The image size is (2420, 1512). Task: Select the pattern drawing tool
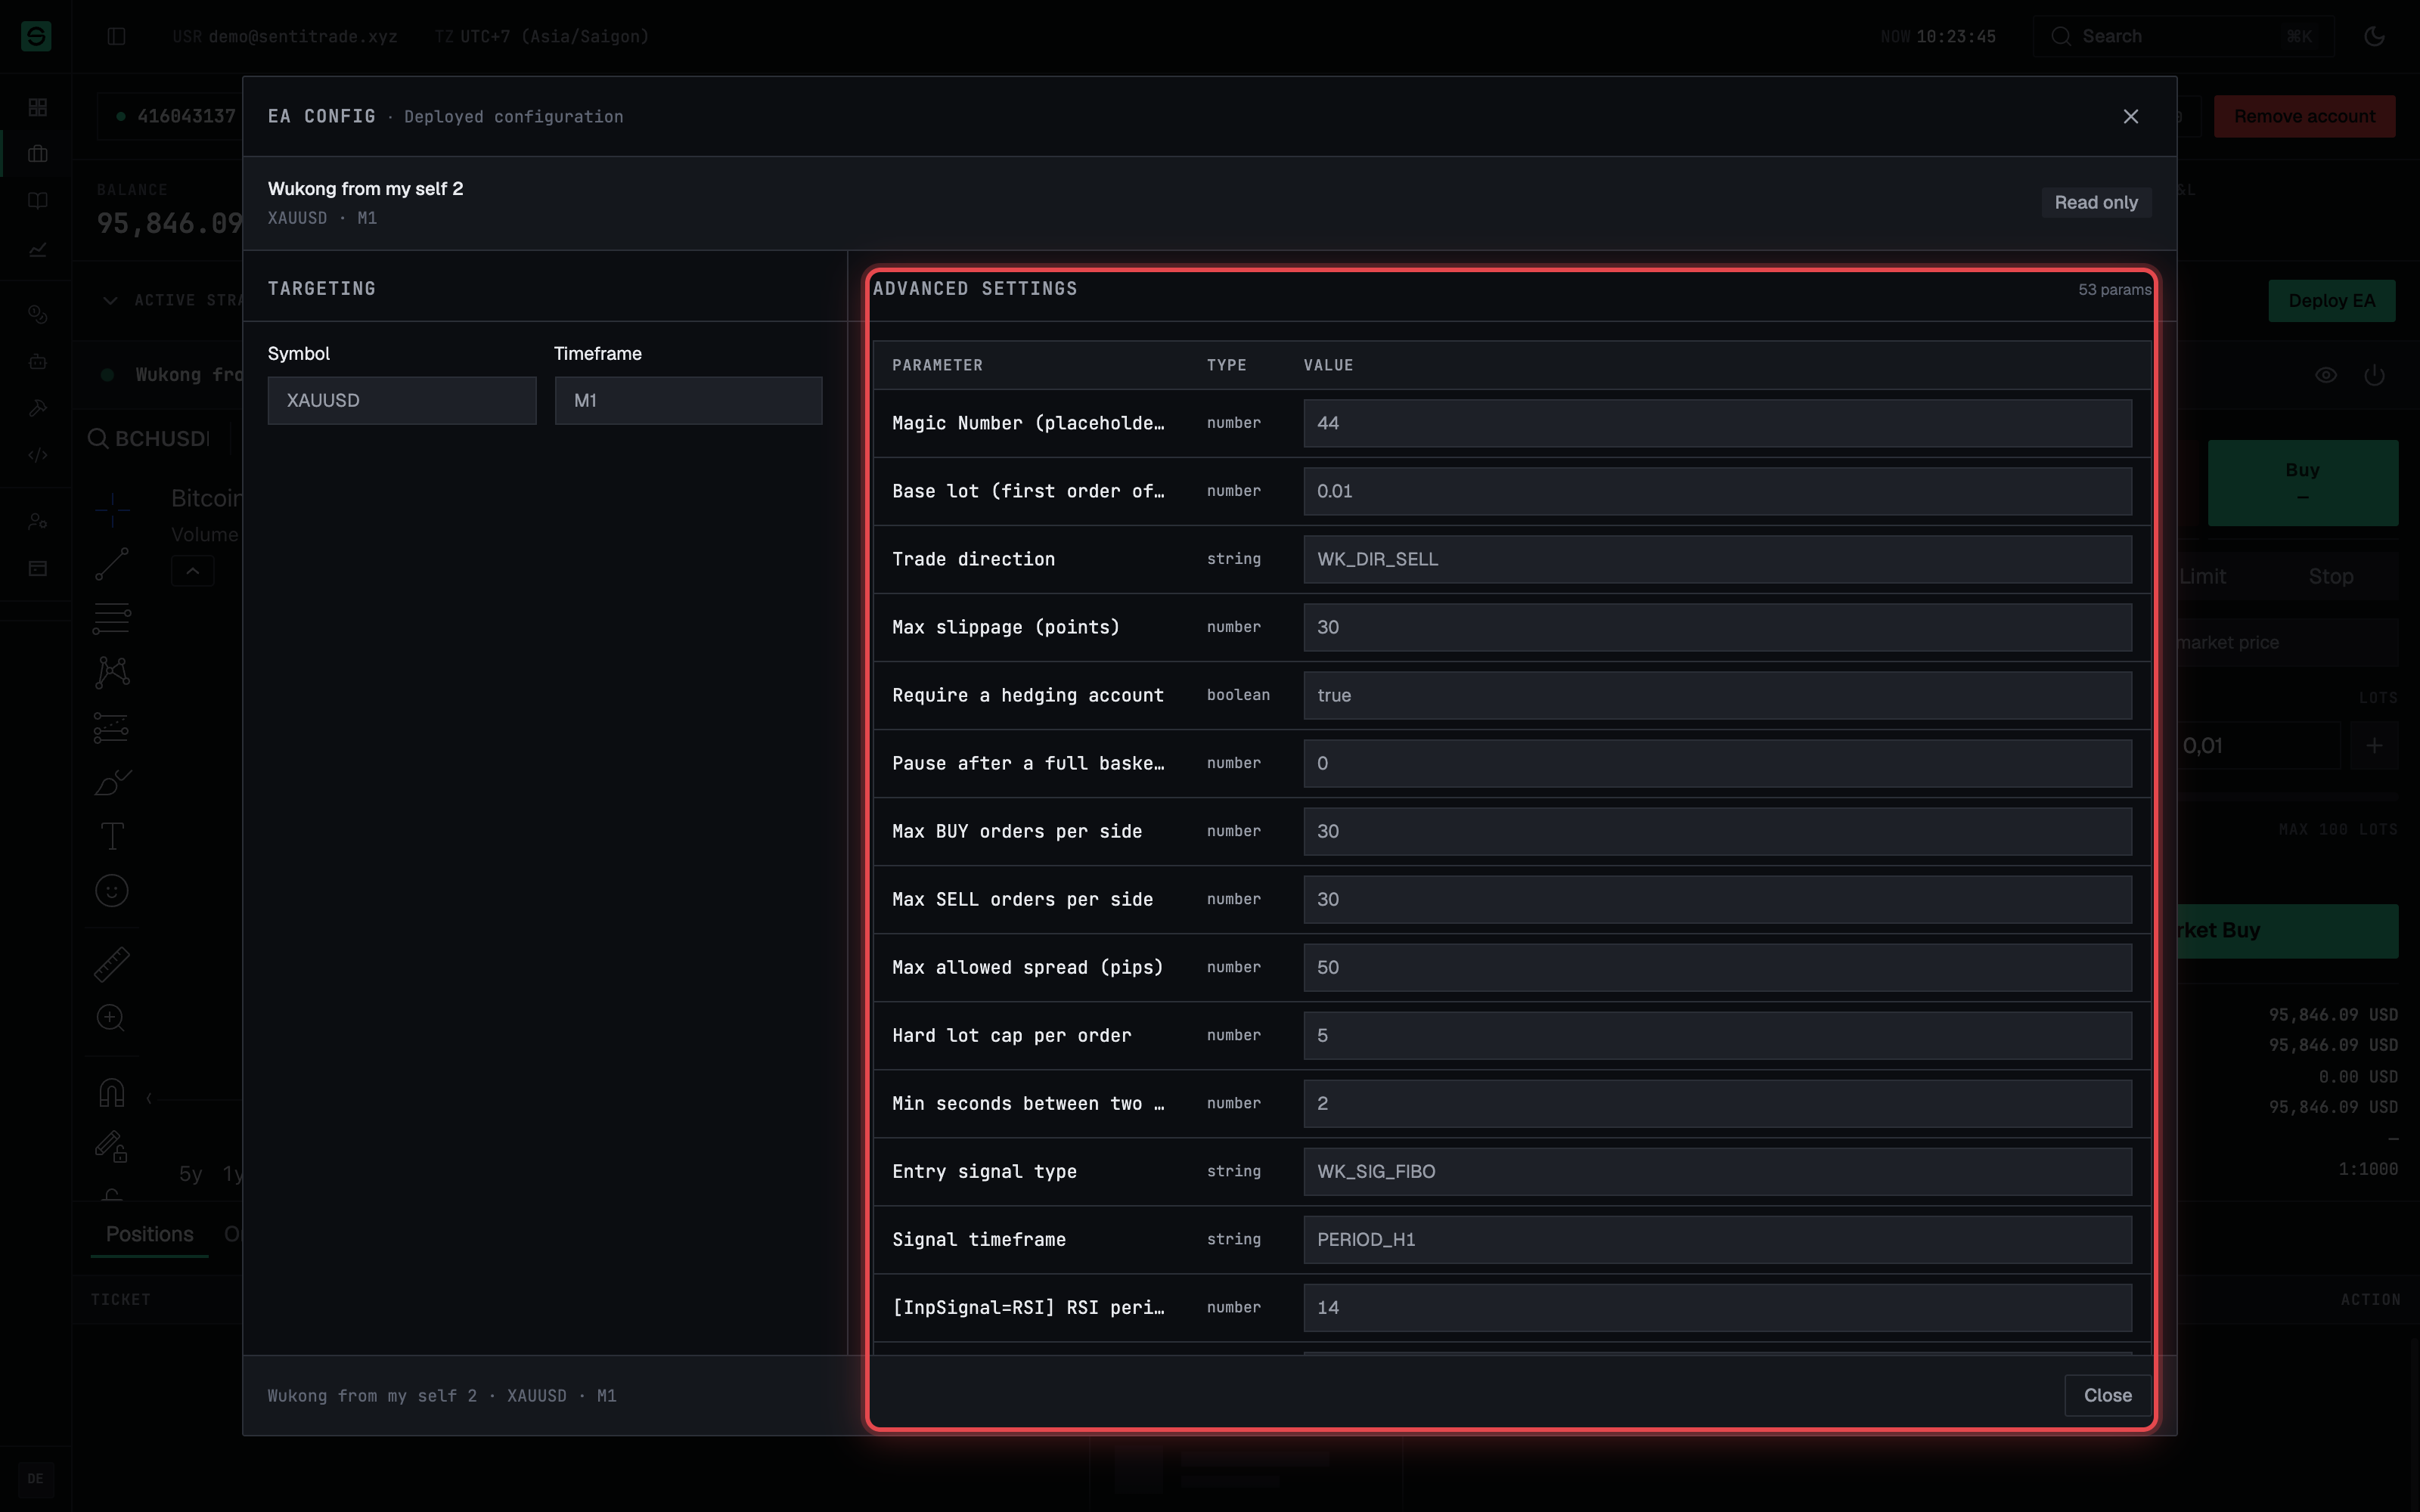[112, 672]
